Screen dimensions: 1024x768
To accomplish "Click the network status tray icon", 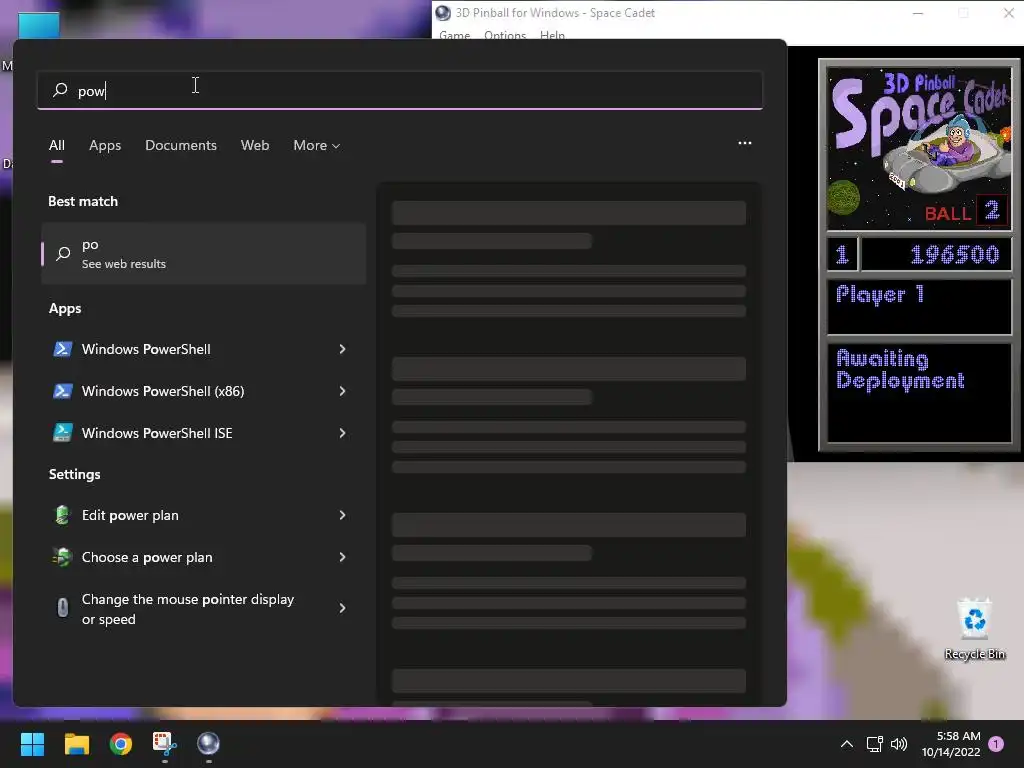I will (x=874, y=744).
